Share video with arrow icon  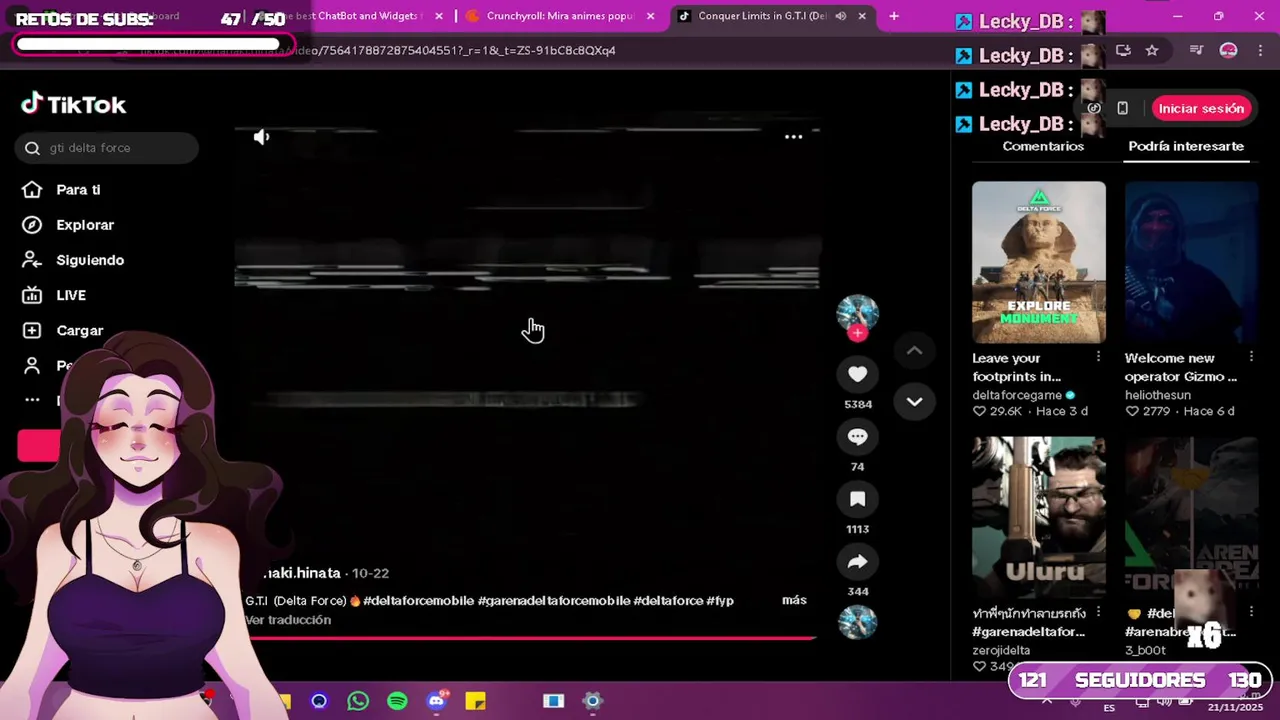tap(857, 562)
